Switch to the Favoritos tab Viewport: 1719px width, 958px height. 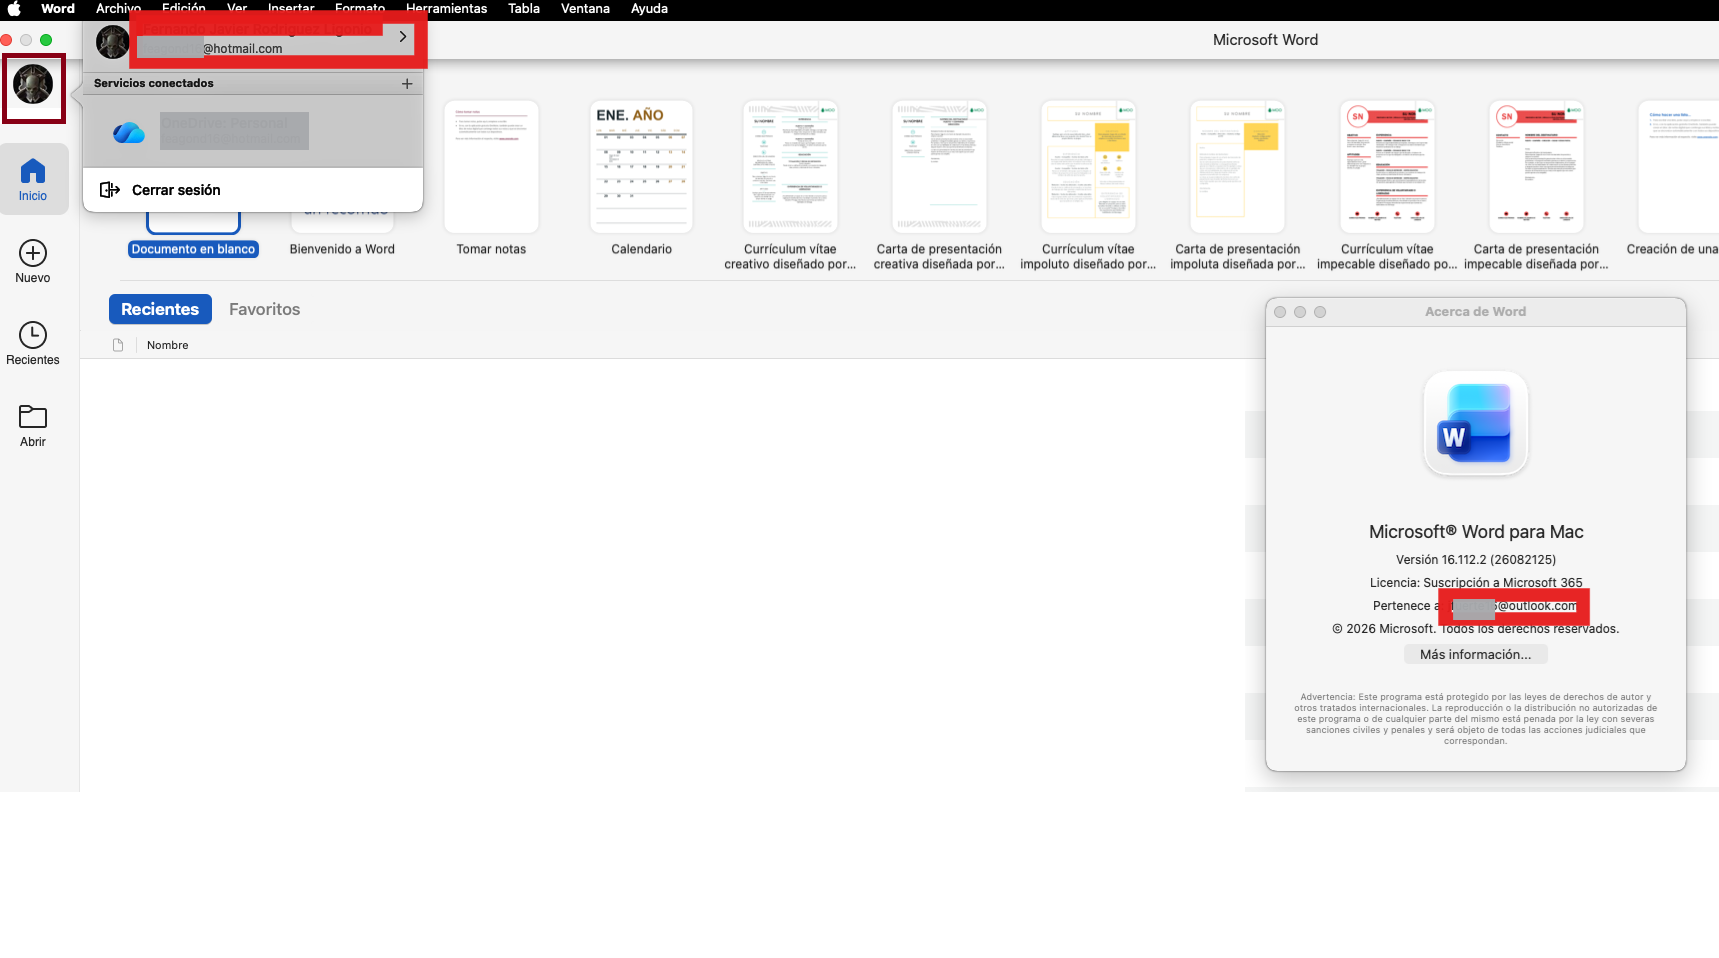point(264,309)
